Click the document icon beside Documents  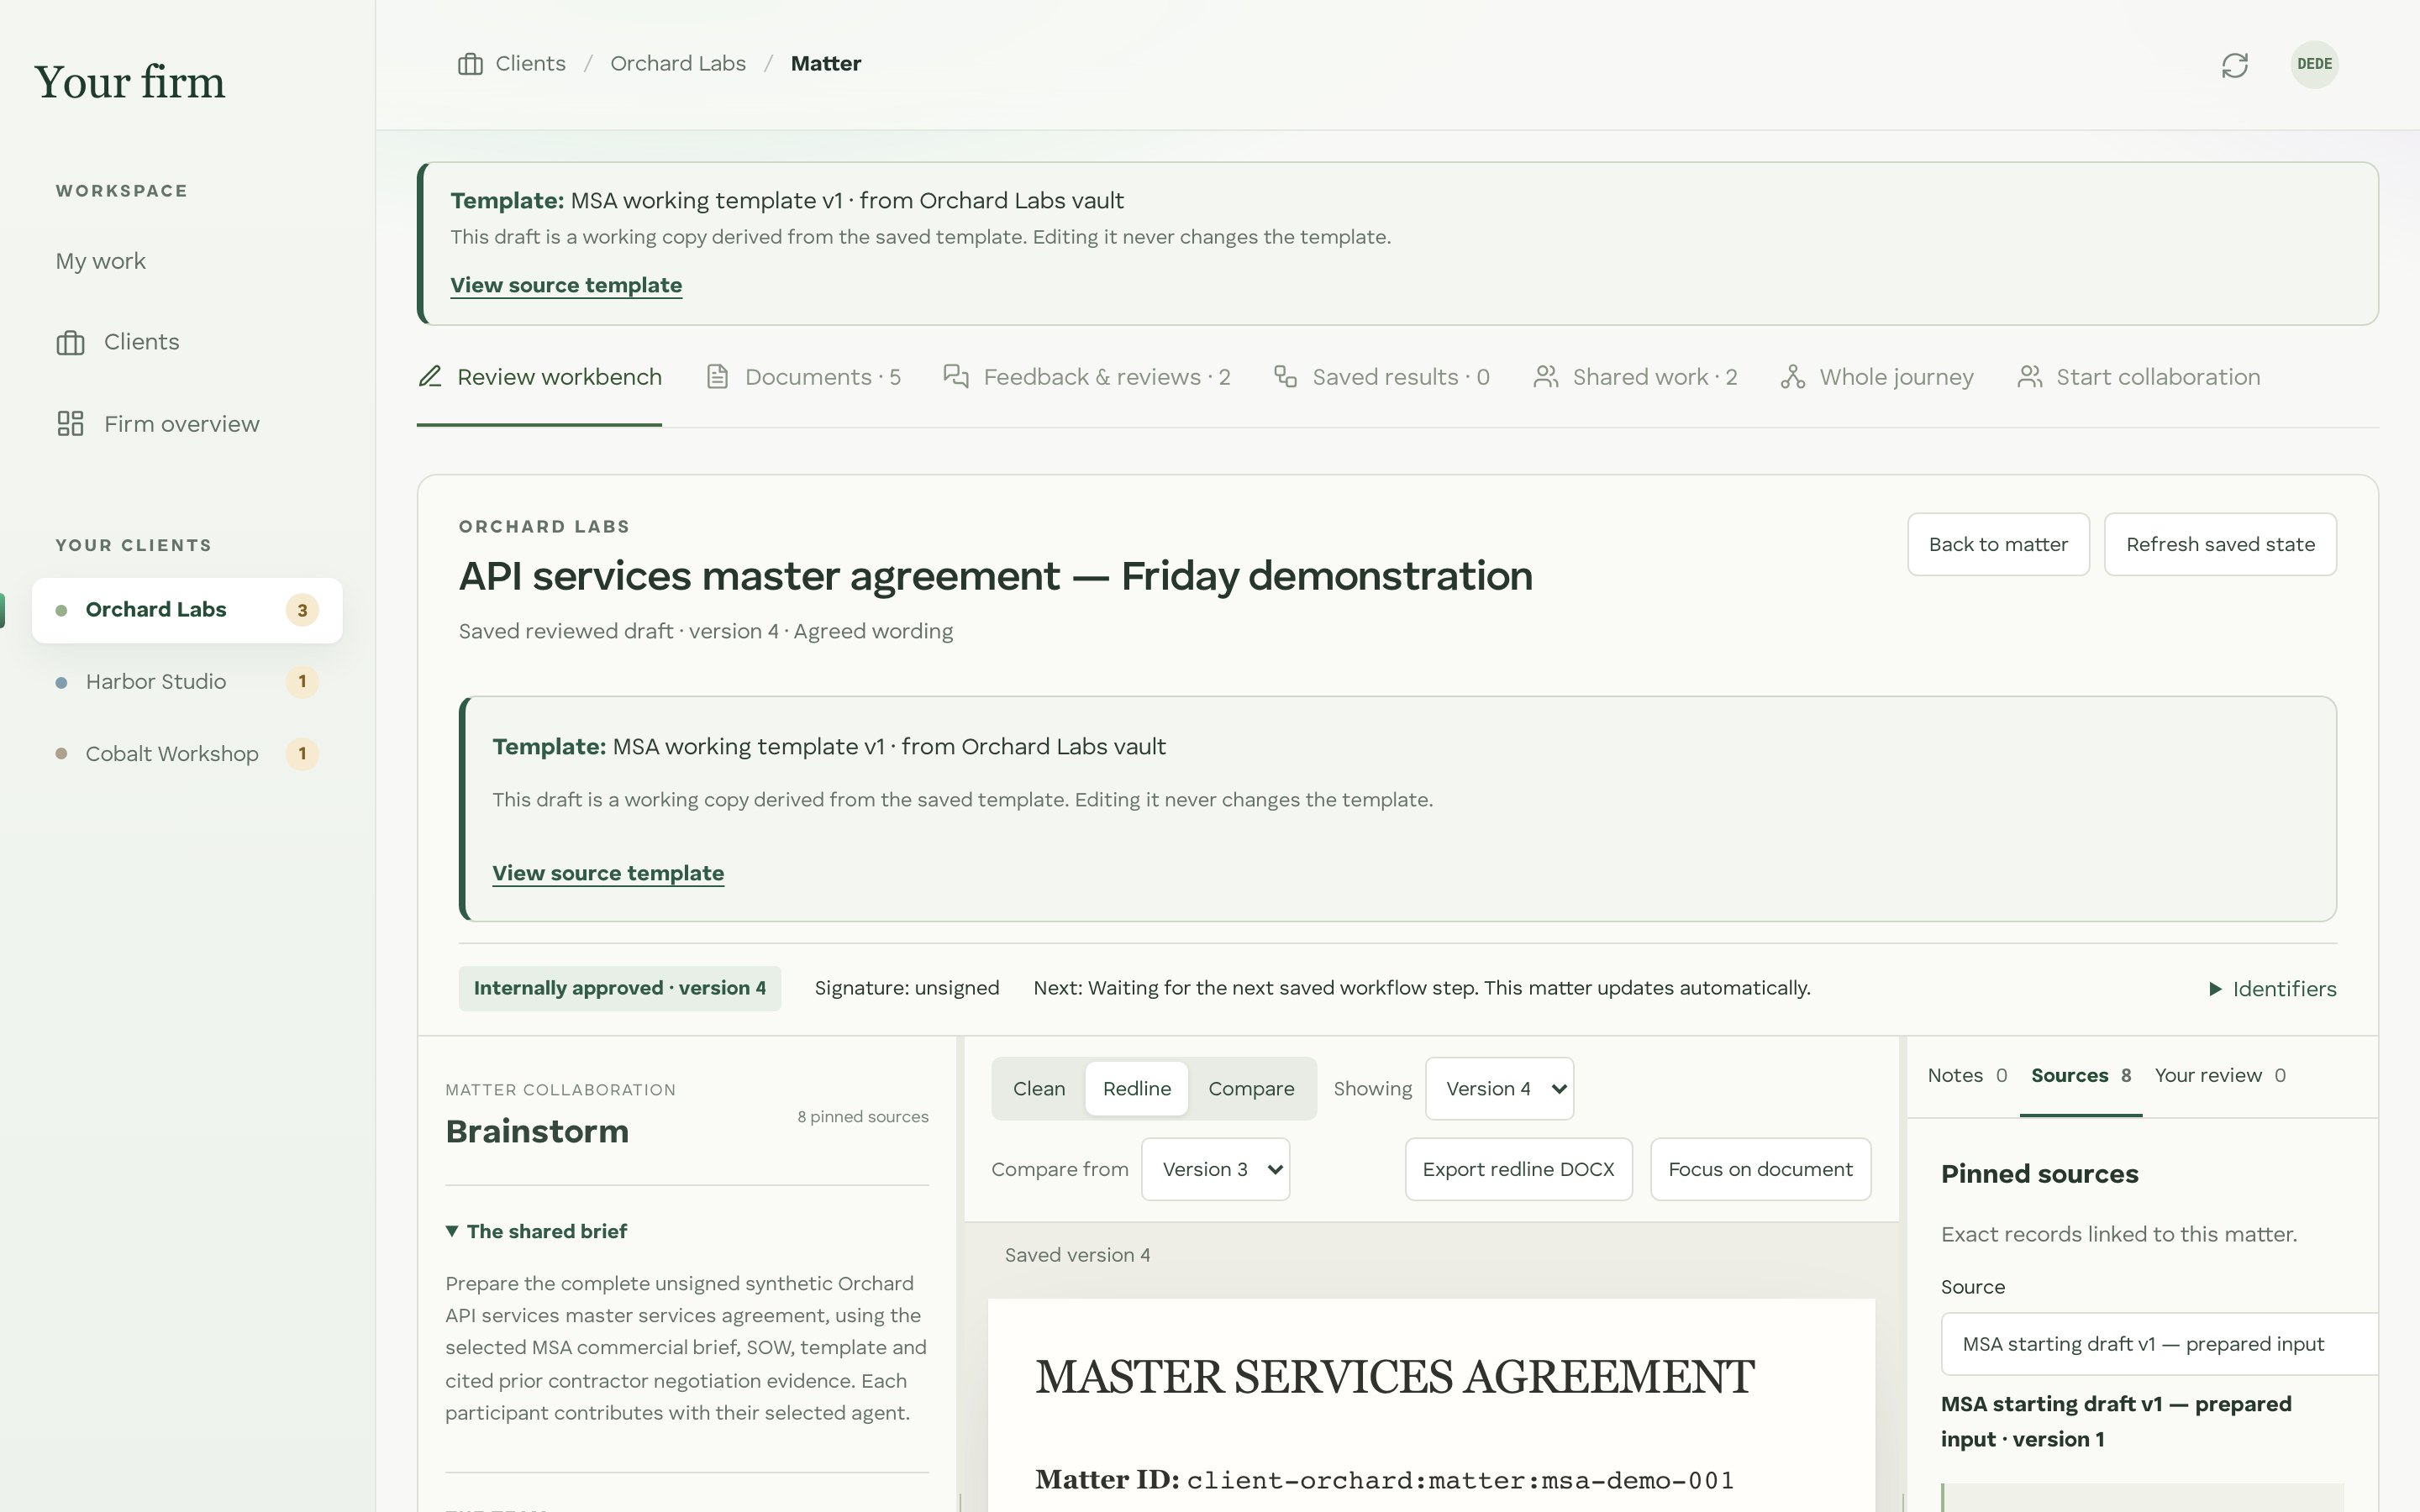(x=717, y=377)
